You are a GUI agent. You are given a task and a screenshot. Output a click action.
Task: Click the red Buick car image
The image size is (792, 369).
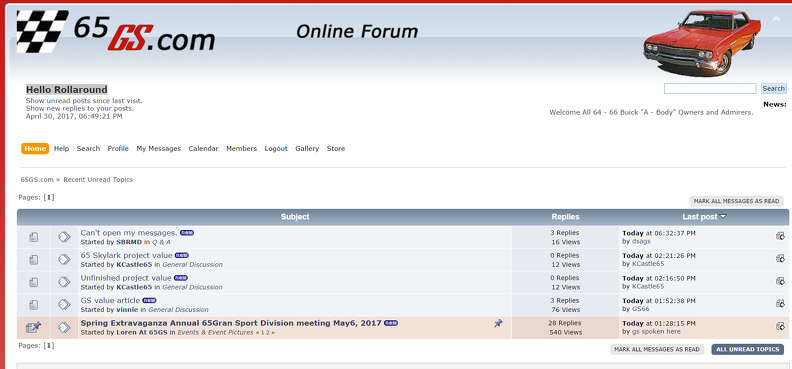[x=702, y=43]
